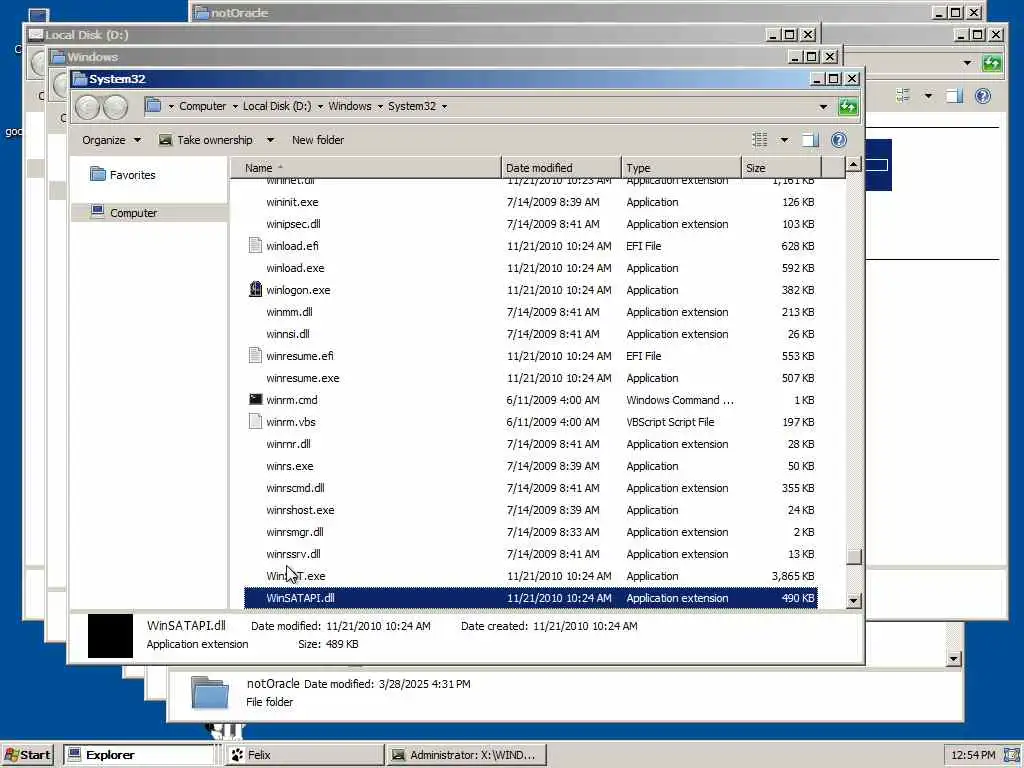Click the Change your view icon
1024x768 pixels.
[760, 140]
